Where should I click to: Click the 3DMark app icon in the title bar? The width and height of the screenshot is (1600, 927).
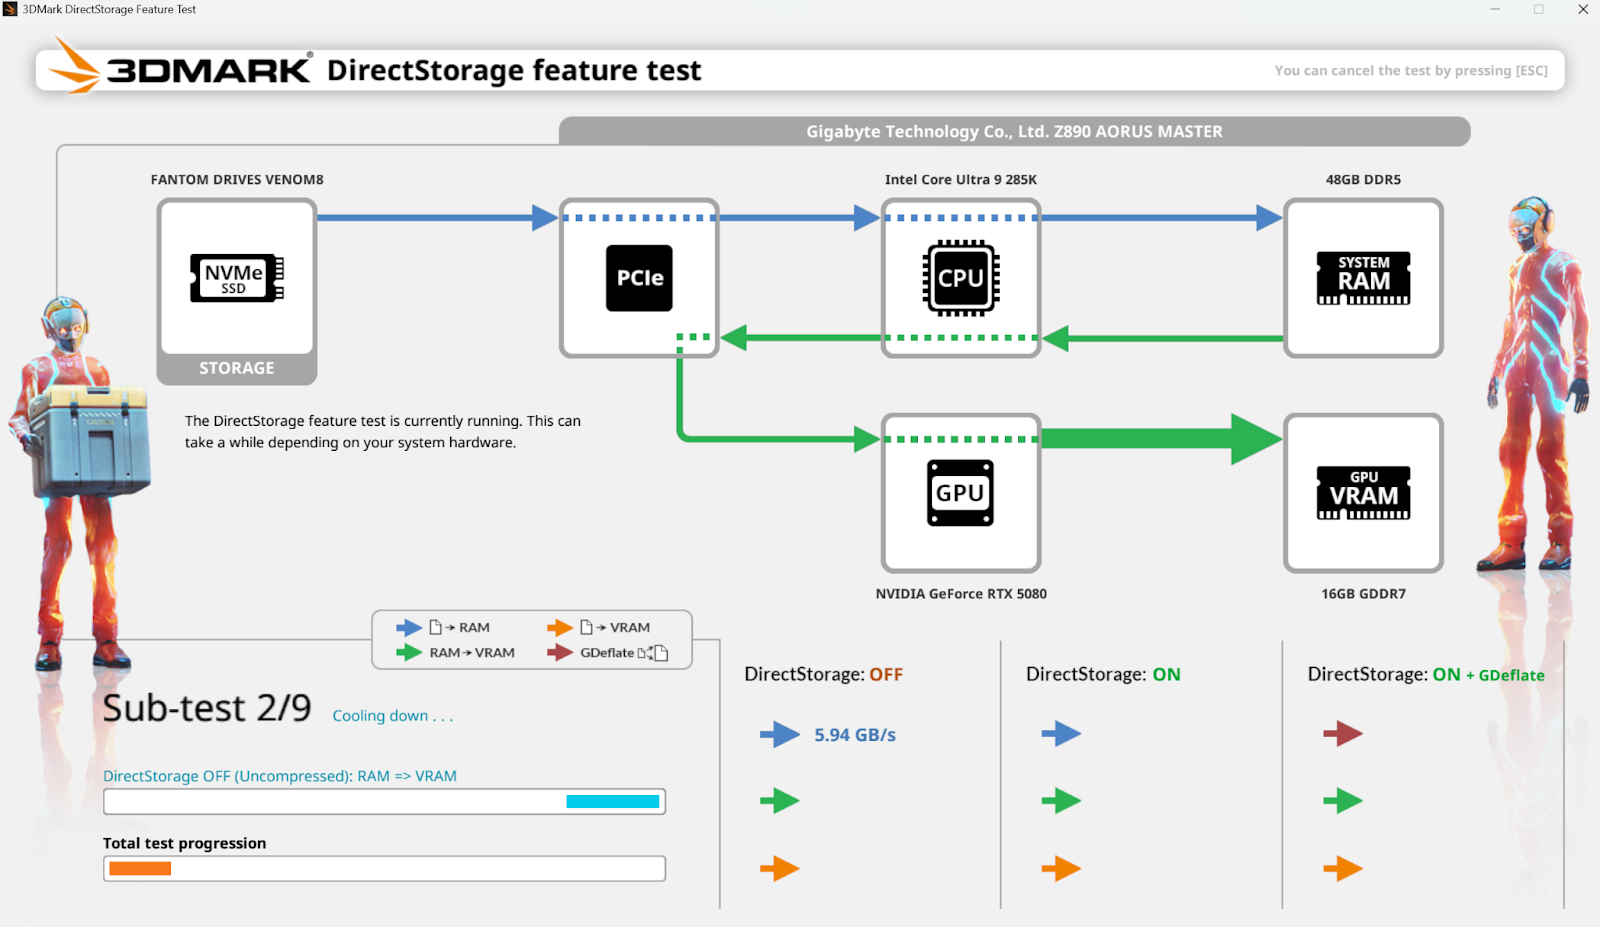10,9
